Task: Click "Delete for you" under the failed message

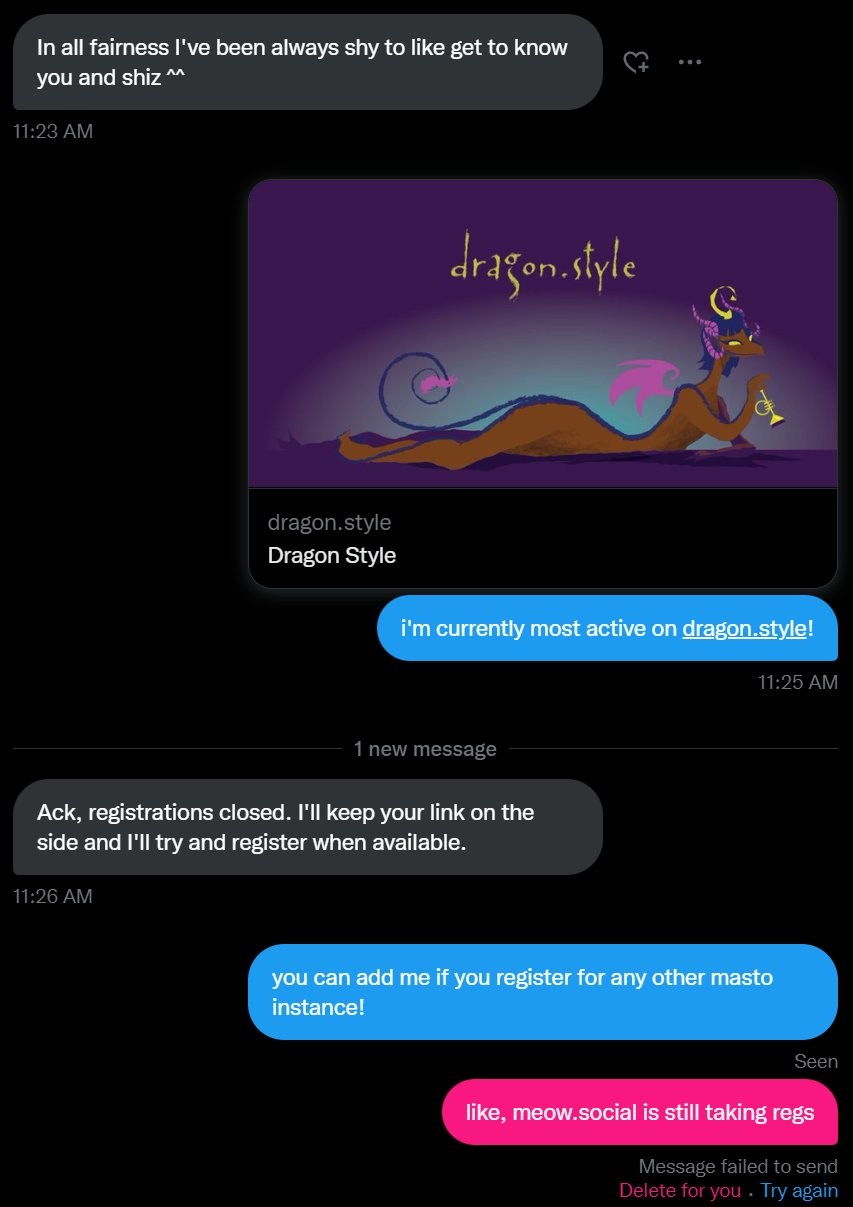Action: [680, 1190]
